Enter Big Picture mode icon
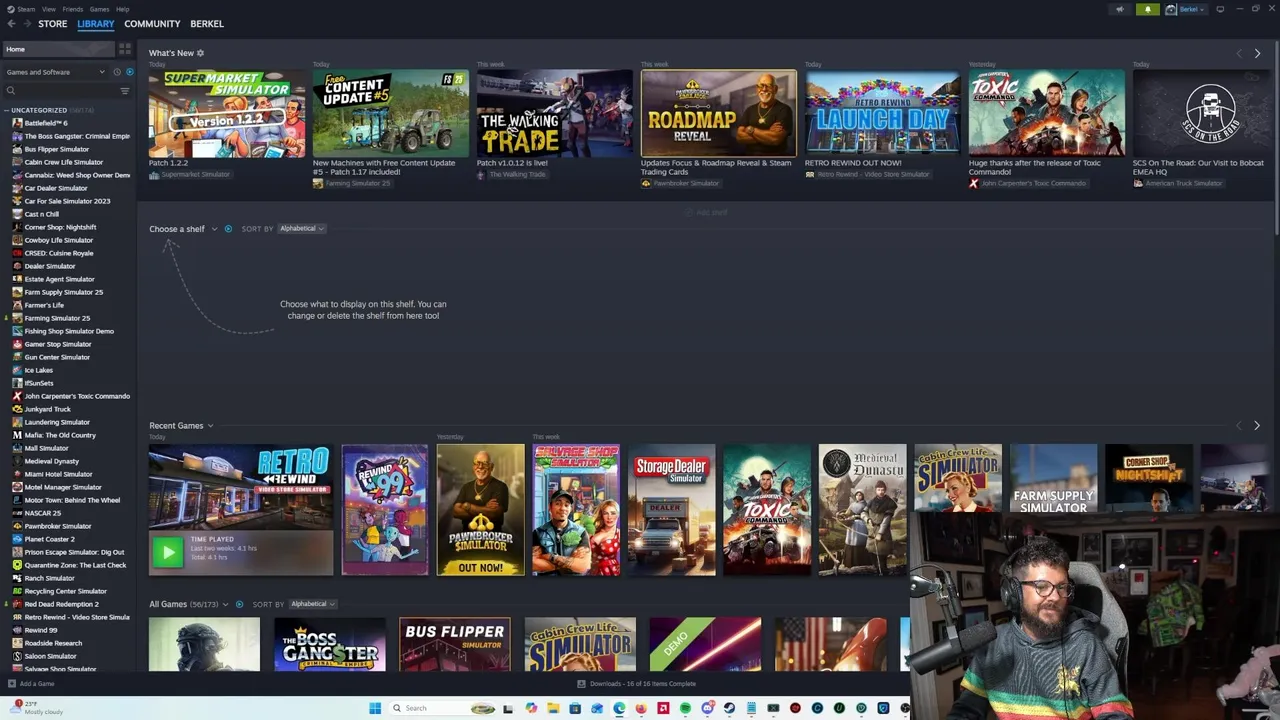Screen dimensions: 1280x720 pyautogui.click(x=1220, y=9)
